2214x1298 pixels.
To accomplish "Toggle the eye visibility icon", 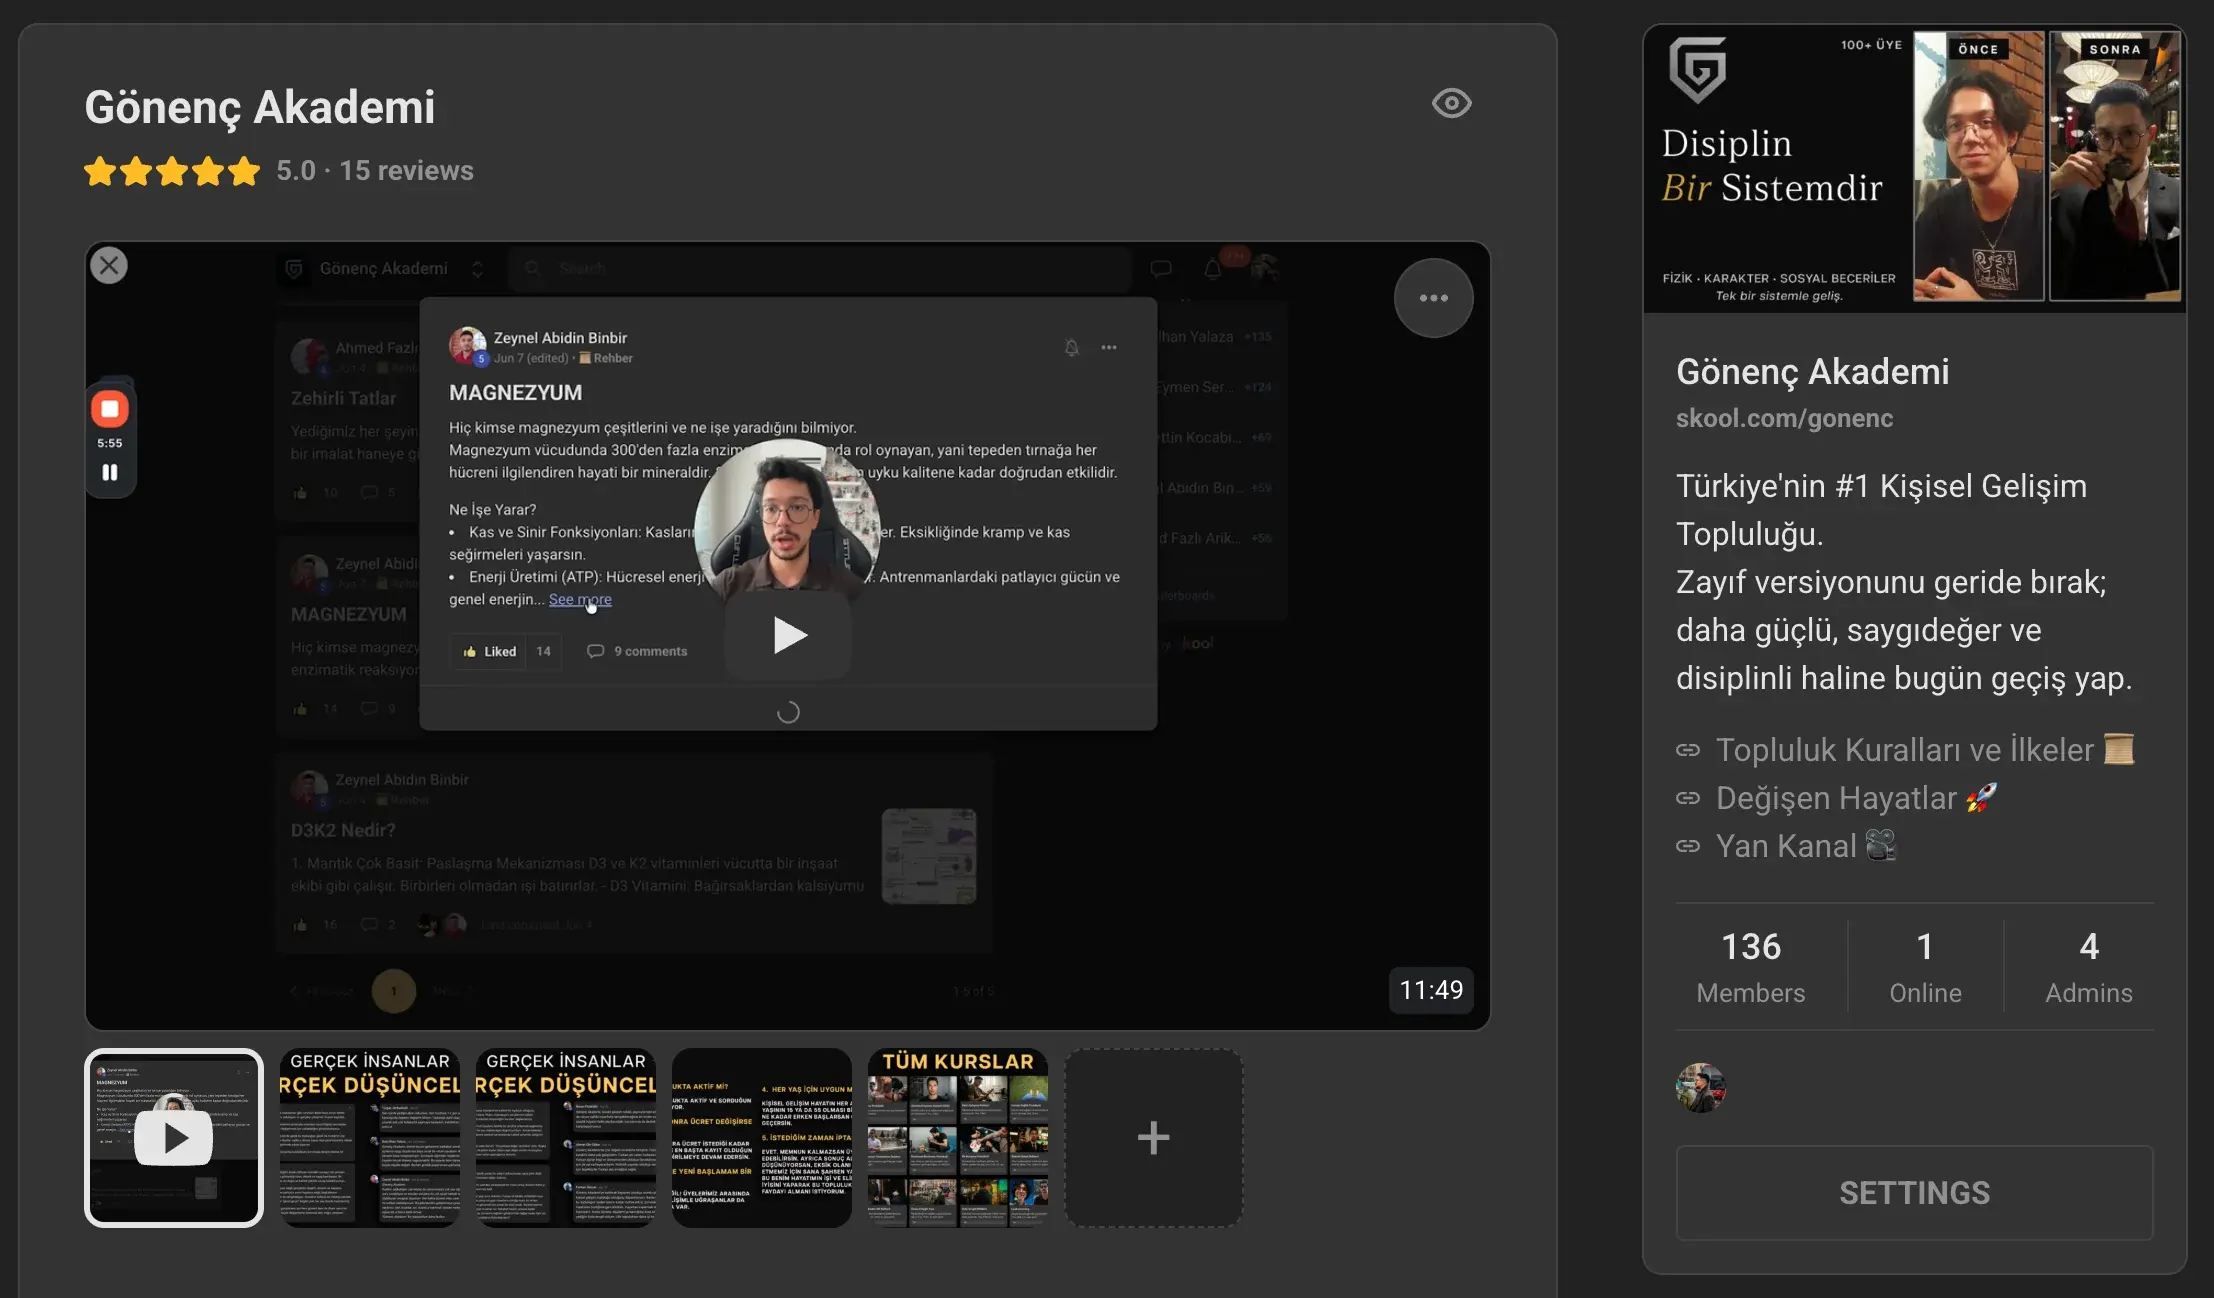I will pyautogui.click(x=1451, y=103).
